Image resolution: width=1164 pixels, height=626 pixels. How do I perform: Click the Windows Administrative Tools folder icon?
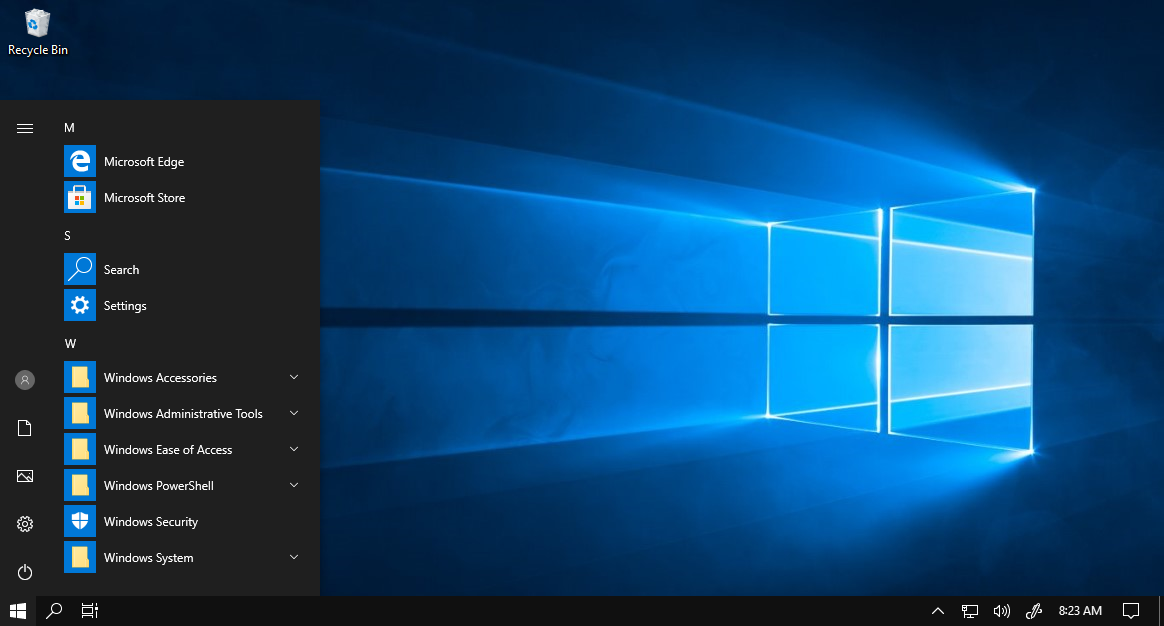point(80,414)
